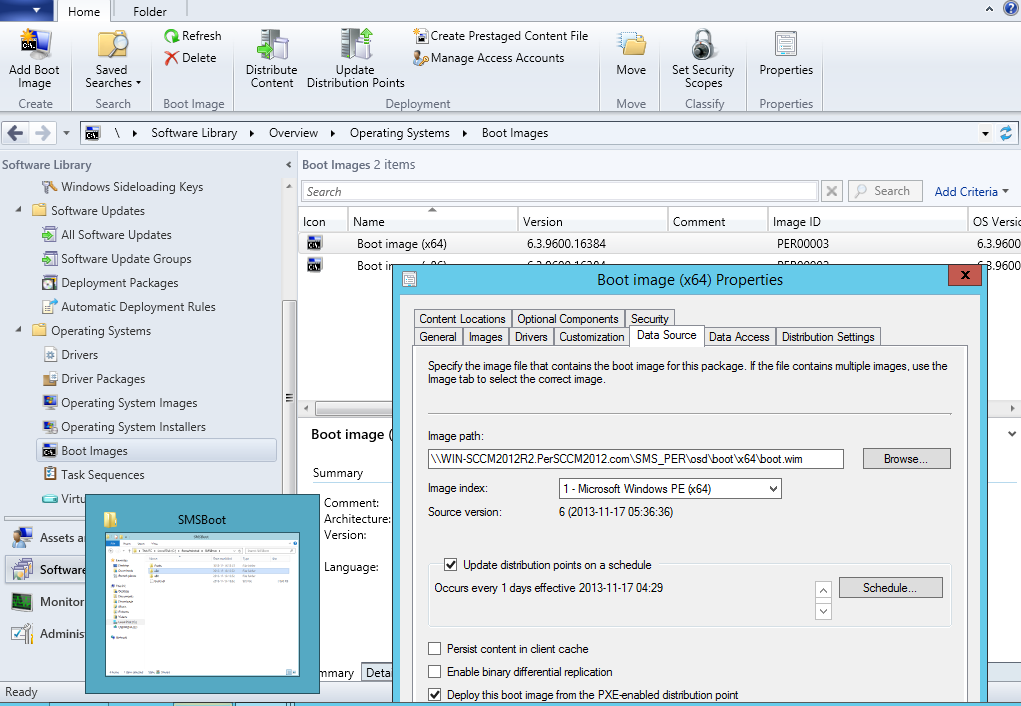Open the Data Access tab

tap(739, 337)
